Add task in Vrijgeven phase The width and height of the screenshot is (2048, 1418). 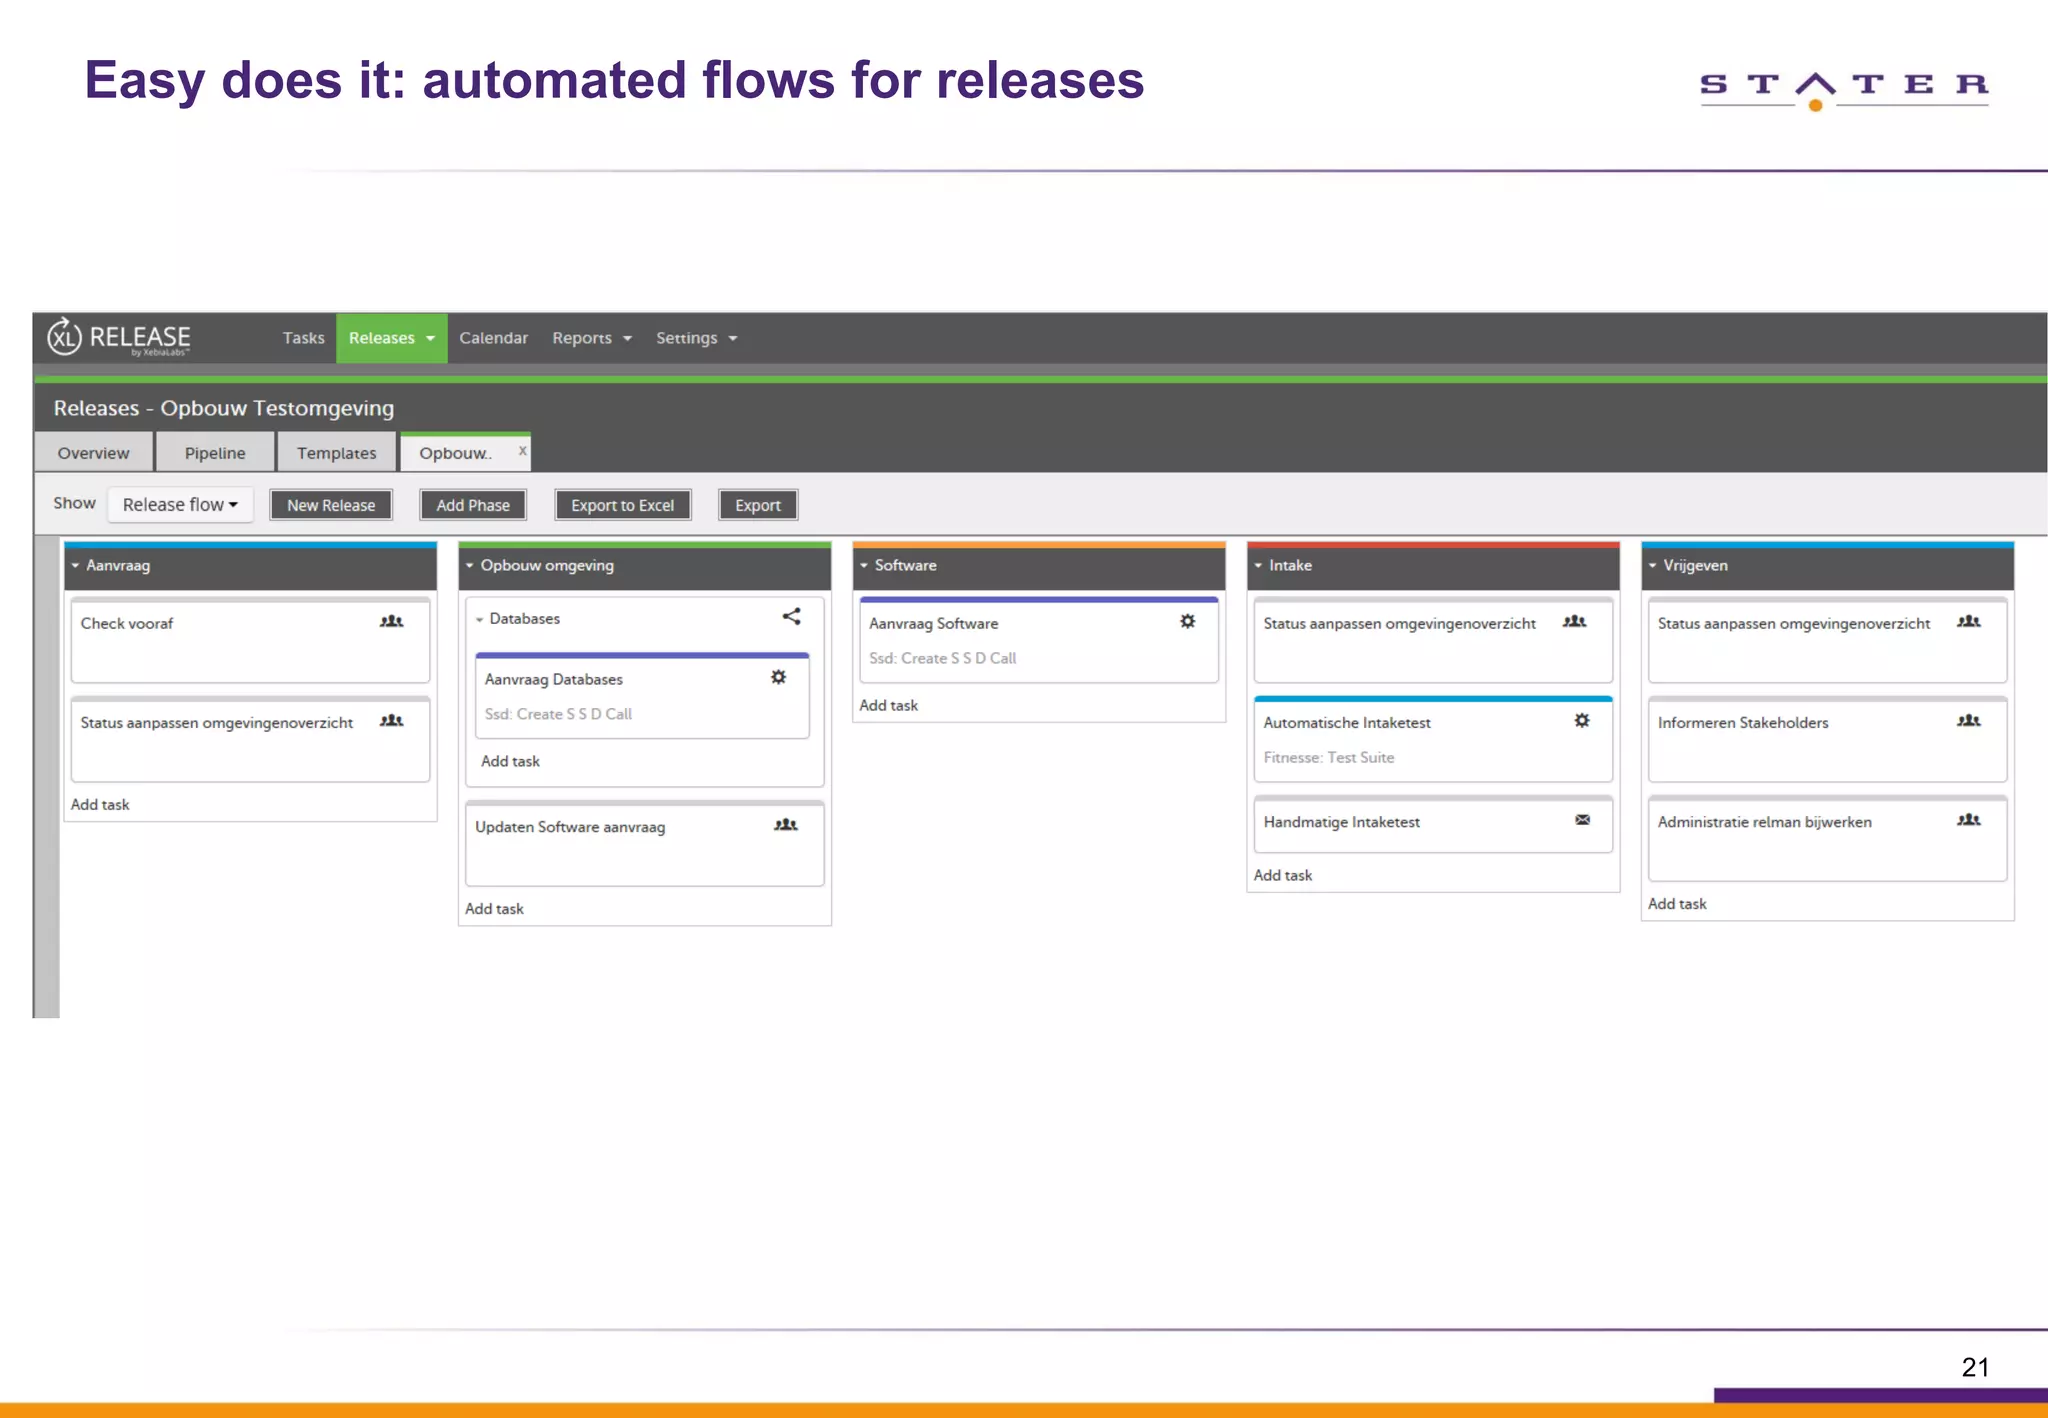point(1677,904)
